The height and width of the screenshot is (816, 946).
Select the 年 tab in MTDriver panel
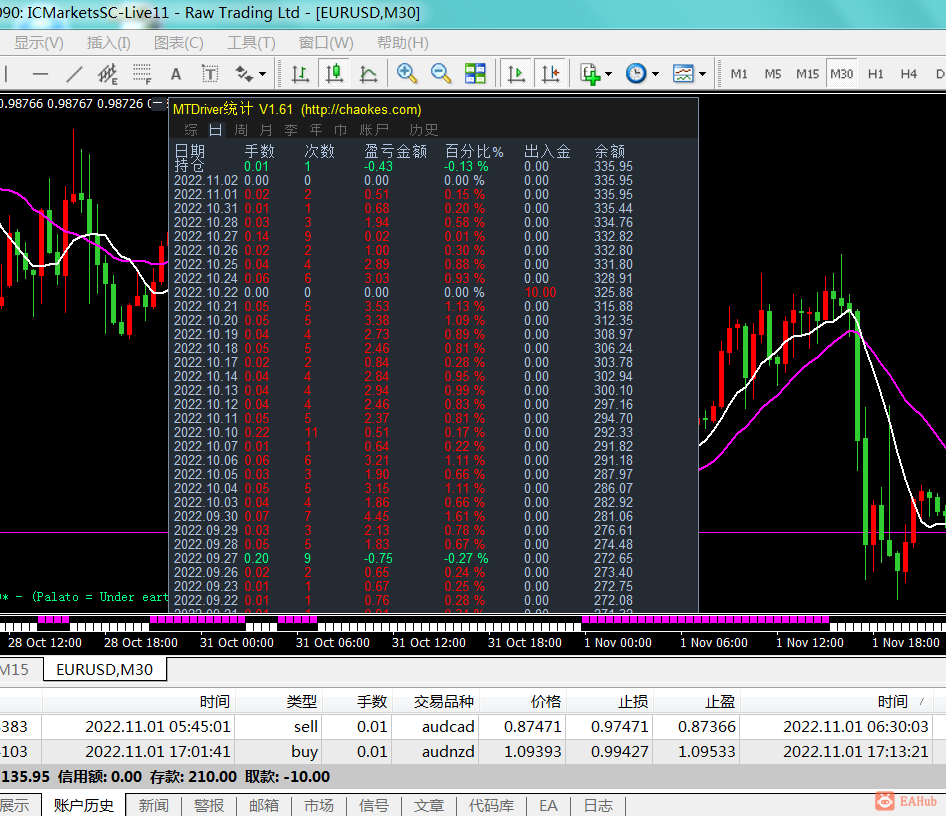[316, 130]
